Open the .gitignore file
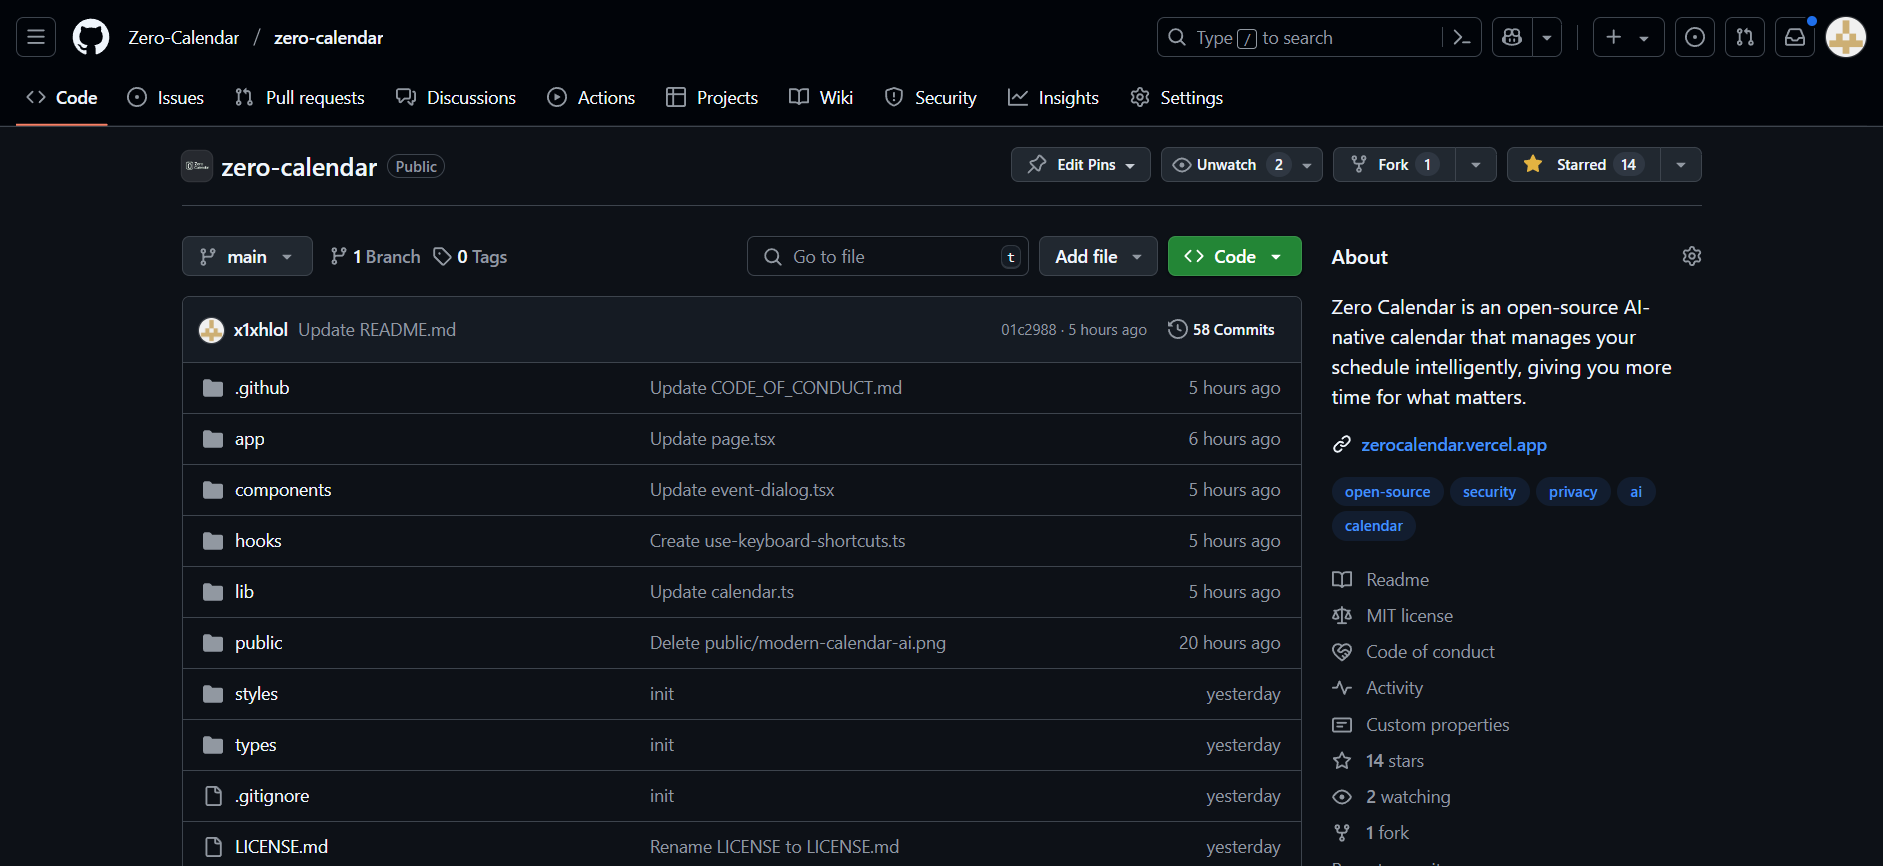The width and height of the screenshot is (1883, 866). click(x=272, y=795)
